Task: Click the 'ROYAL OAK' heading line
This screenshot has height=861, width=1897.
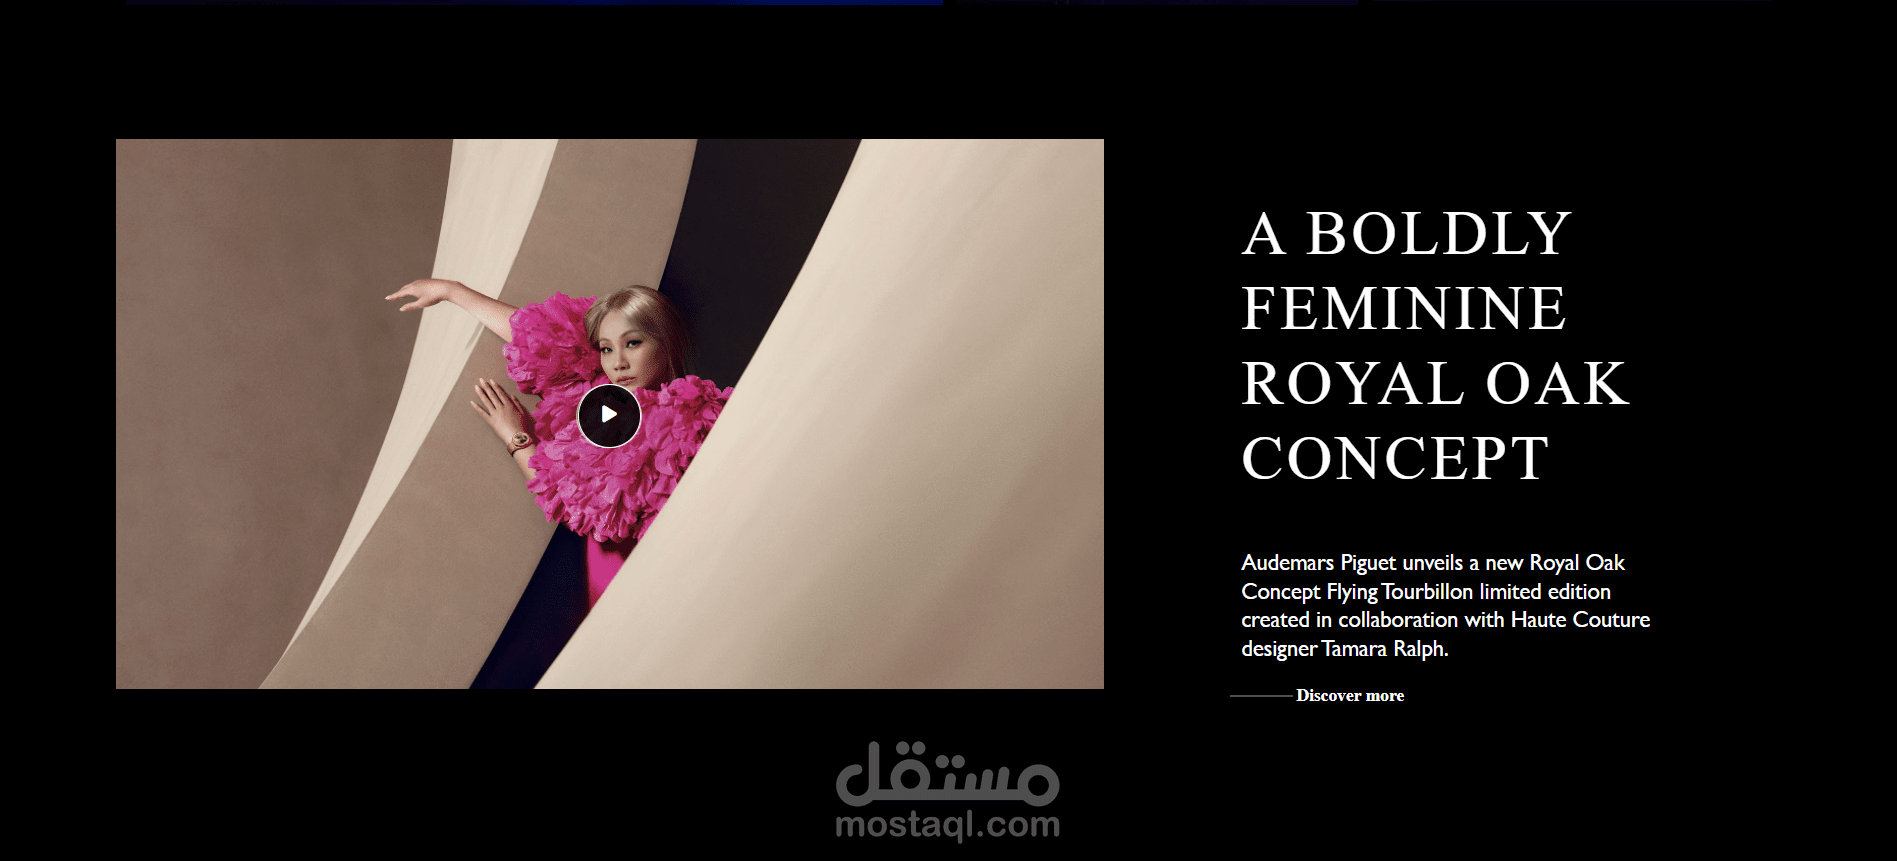Action: [1435, 384]
